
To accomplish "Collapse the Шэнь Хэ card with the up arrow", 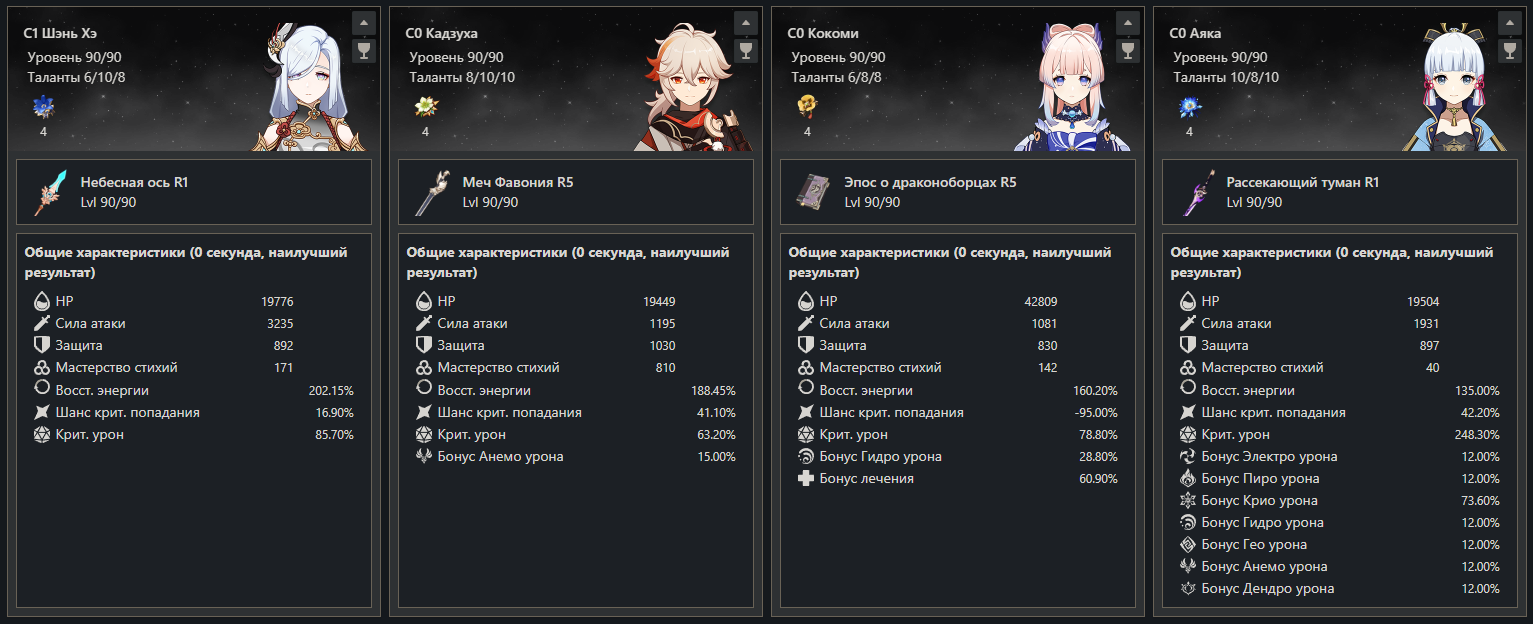I will coord(364,22).
